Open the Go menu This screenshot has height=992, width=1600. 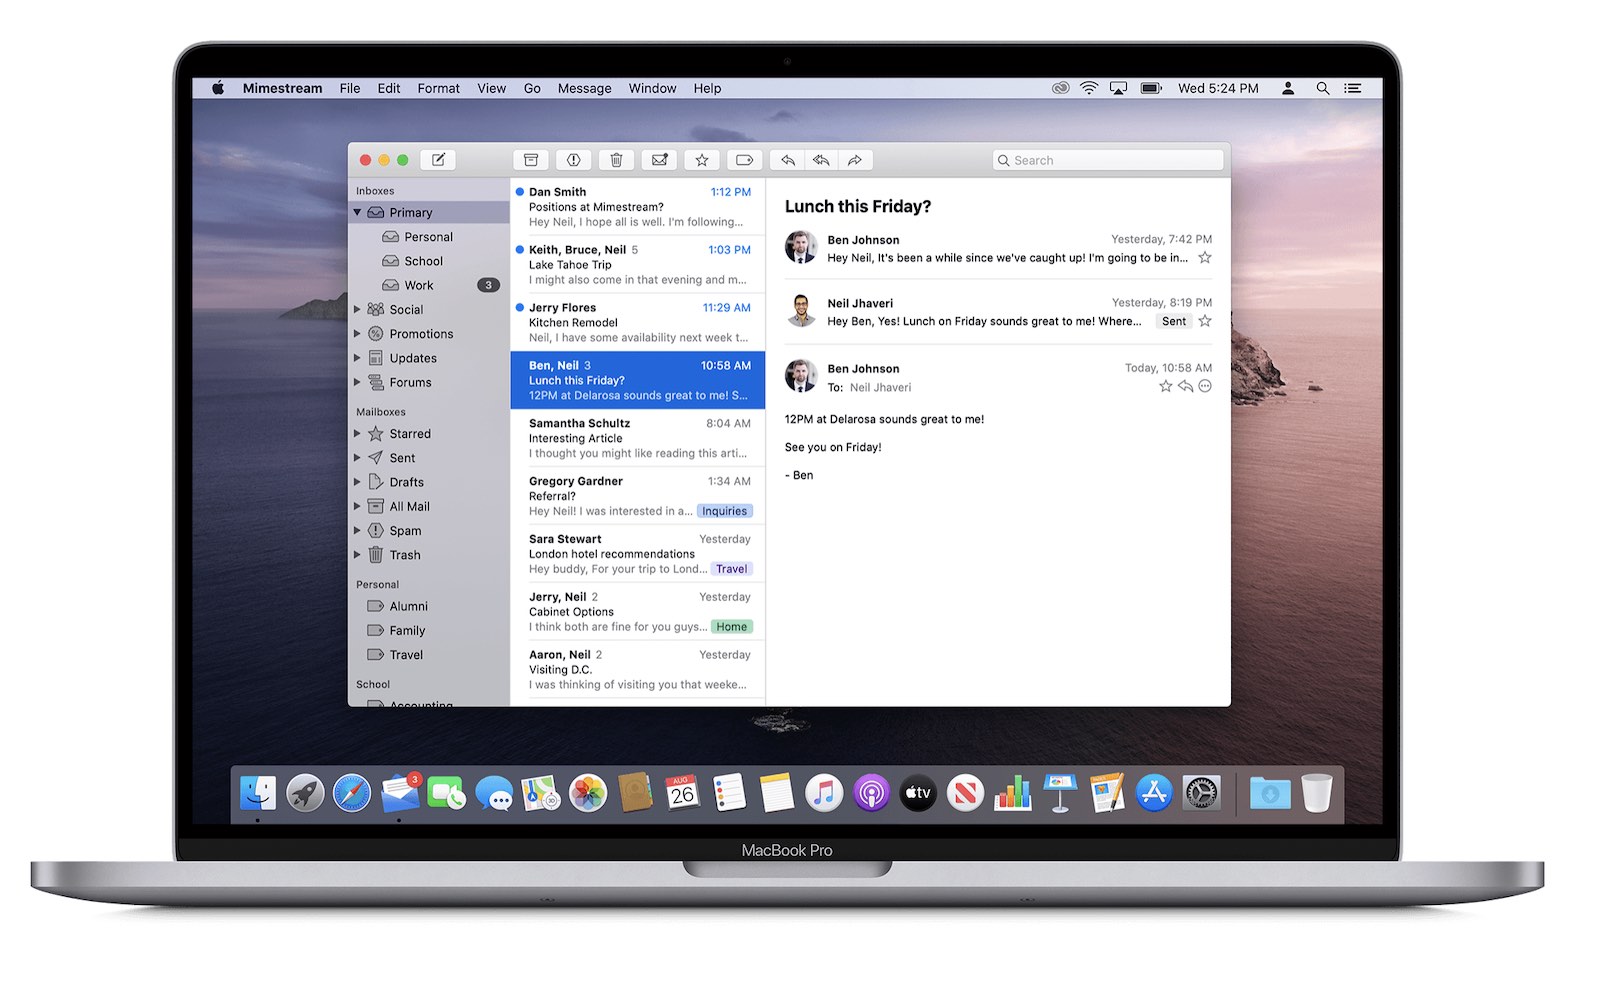pyautogui.click(x=532, y=88)
